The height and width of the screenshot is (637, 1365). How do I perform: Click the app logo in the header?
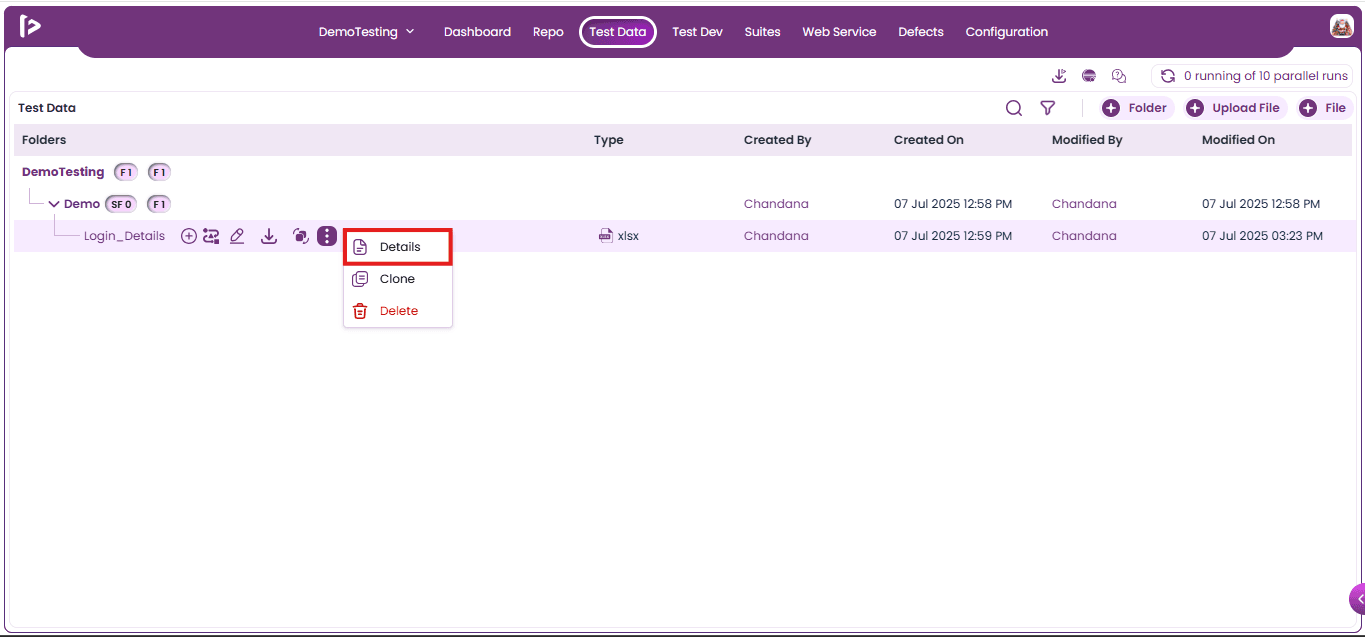pyautogui.click(x=30, y=27)
